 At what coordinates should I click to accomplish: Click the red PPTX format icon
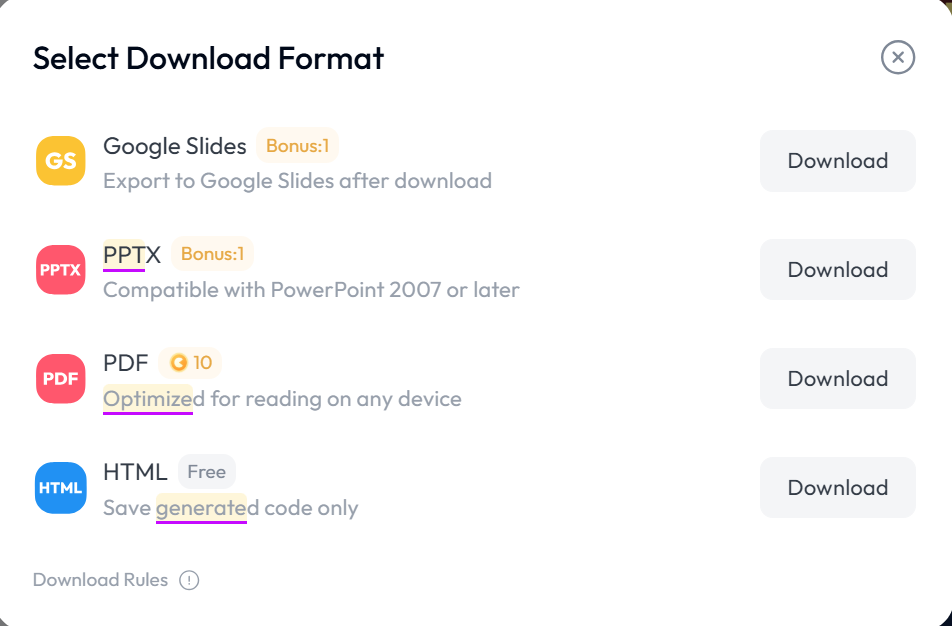click(61, 270)
